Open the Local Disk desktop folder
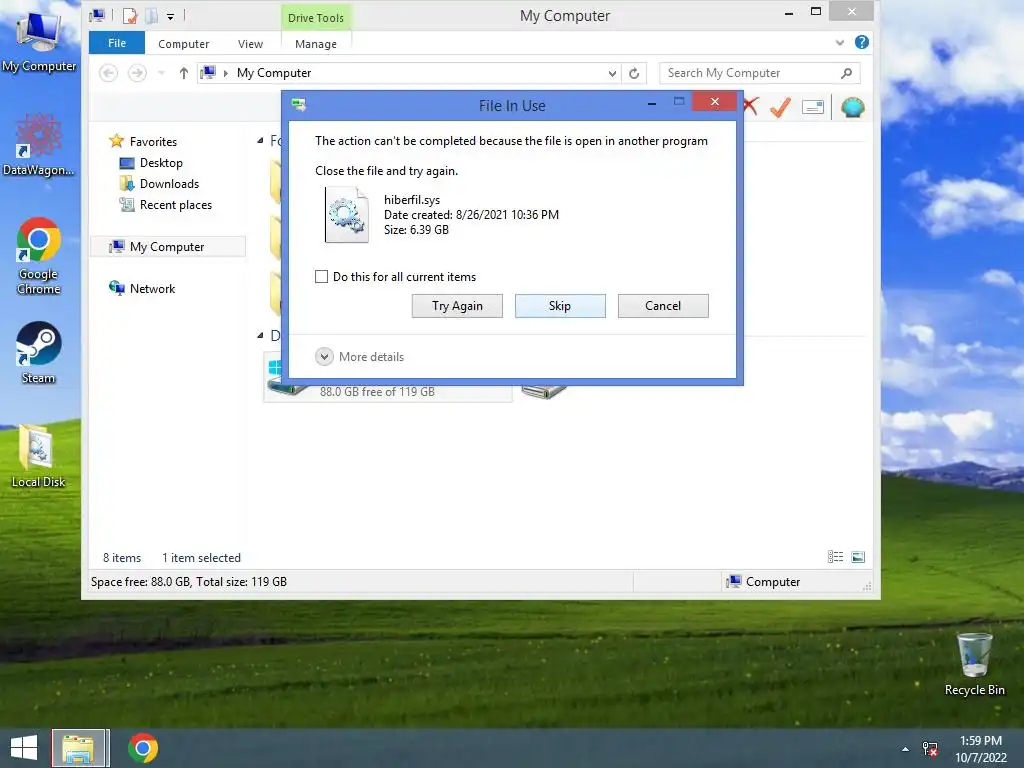The height and width of the screenshot is (768, 1024). 39,456
